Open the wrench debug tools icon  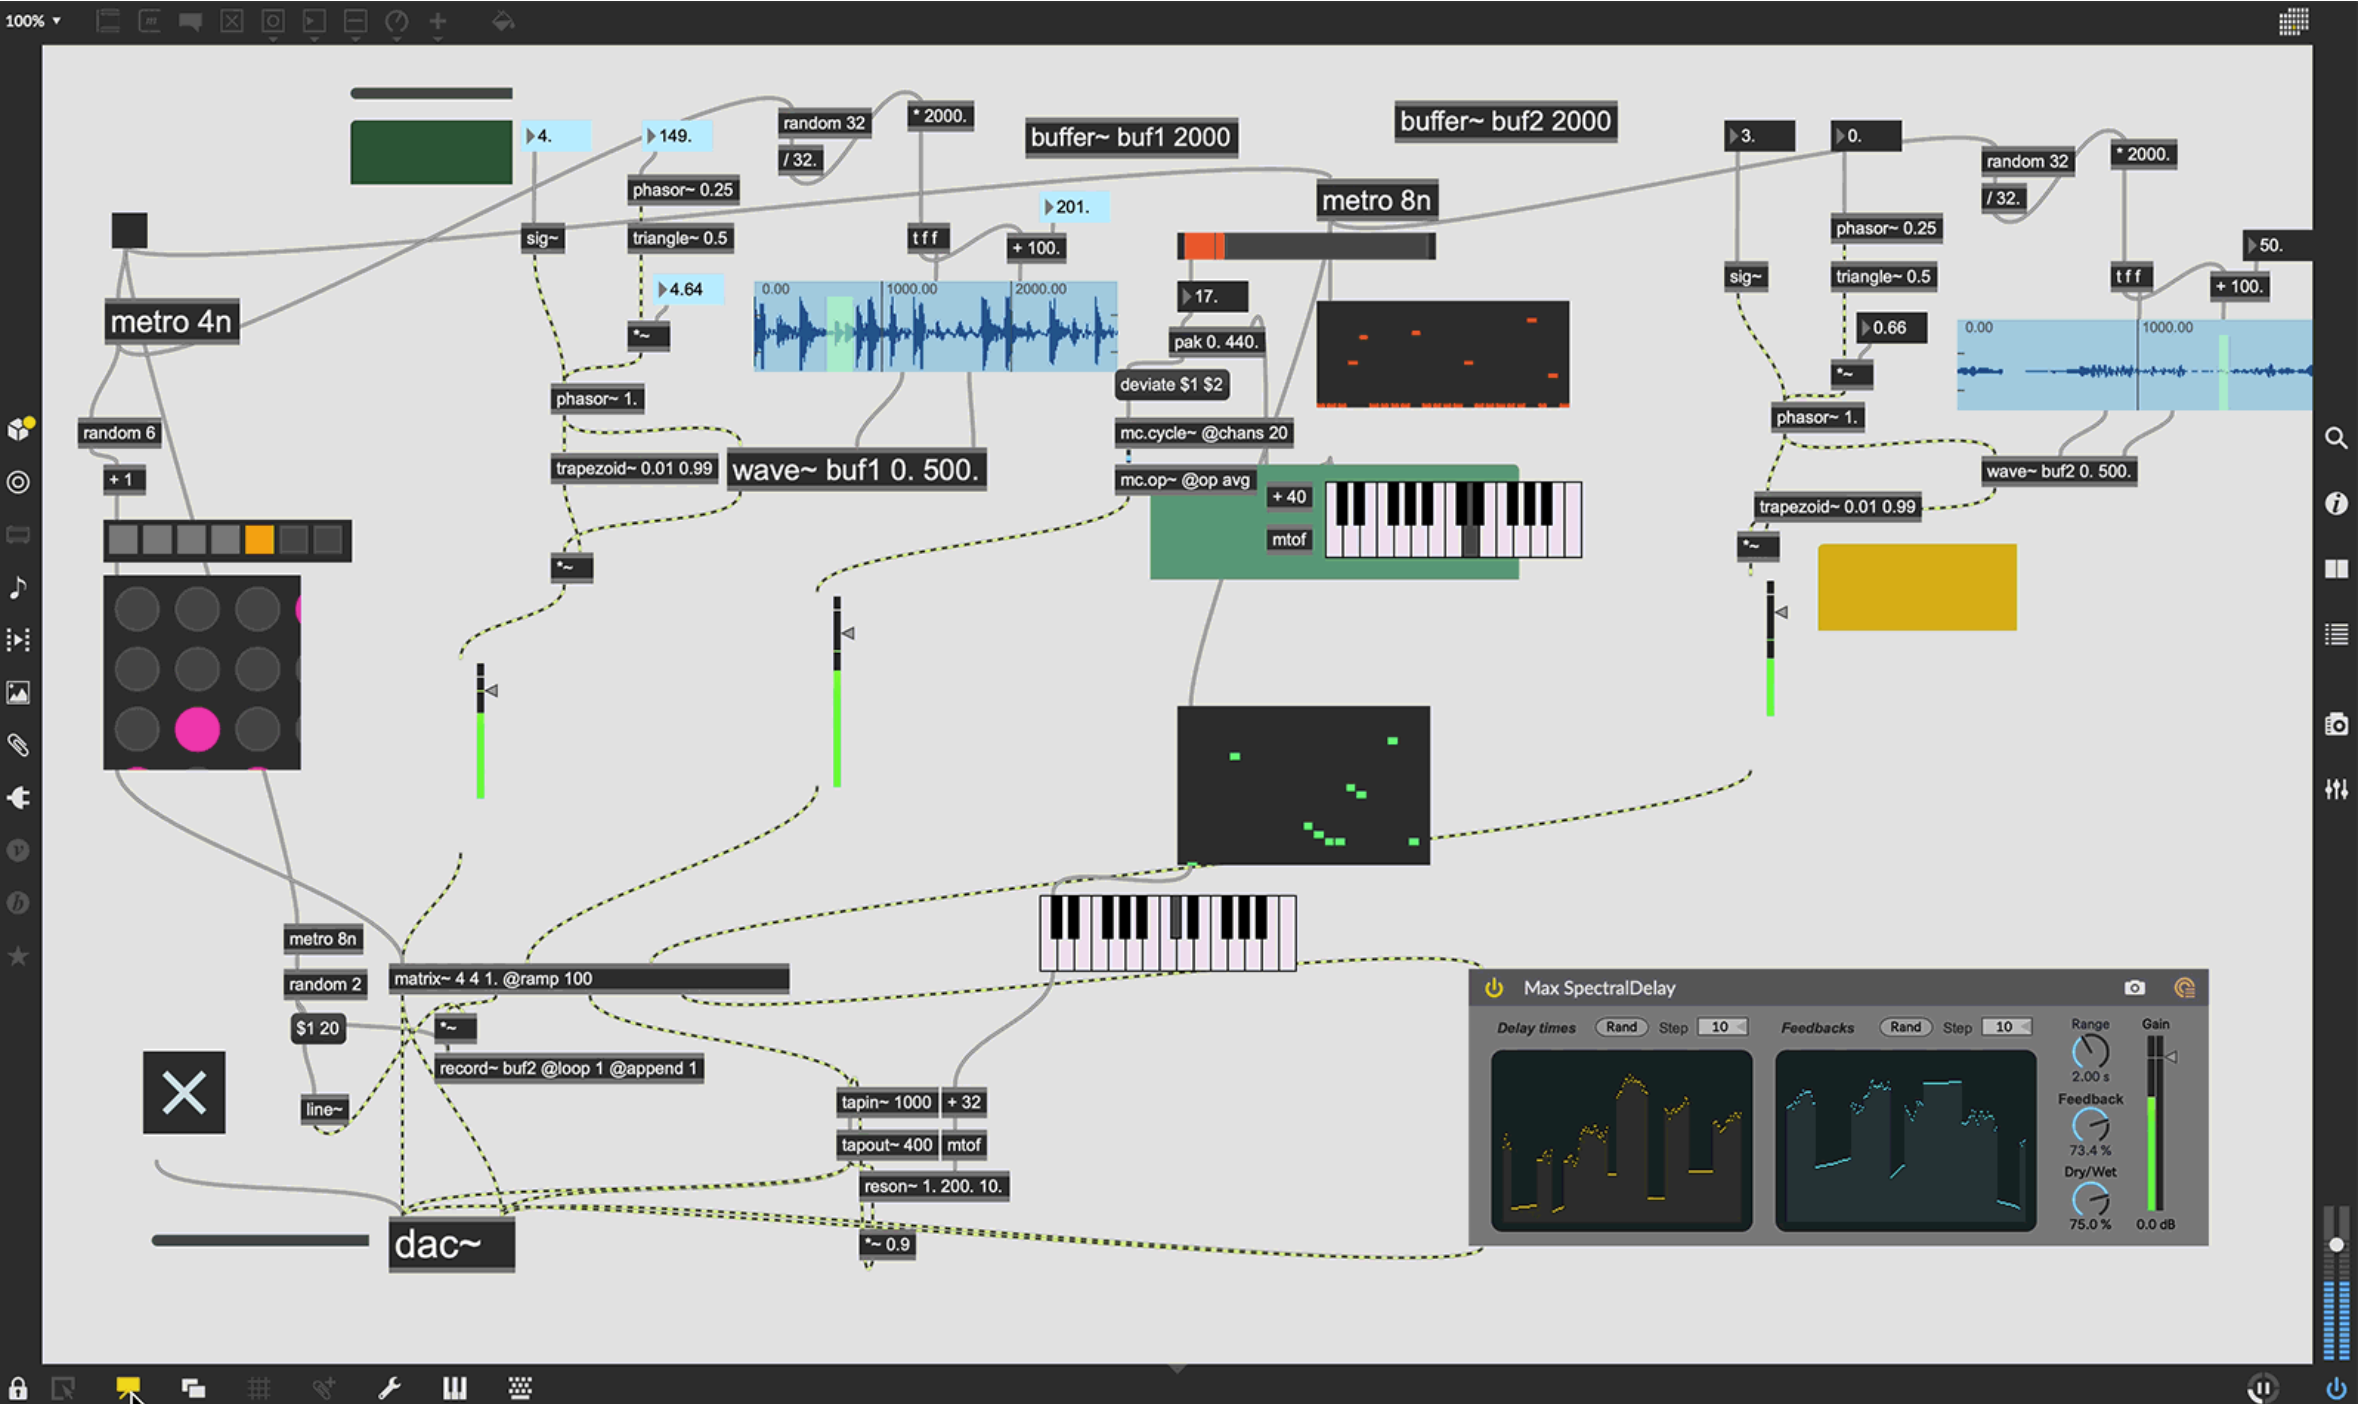390,1388
